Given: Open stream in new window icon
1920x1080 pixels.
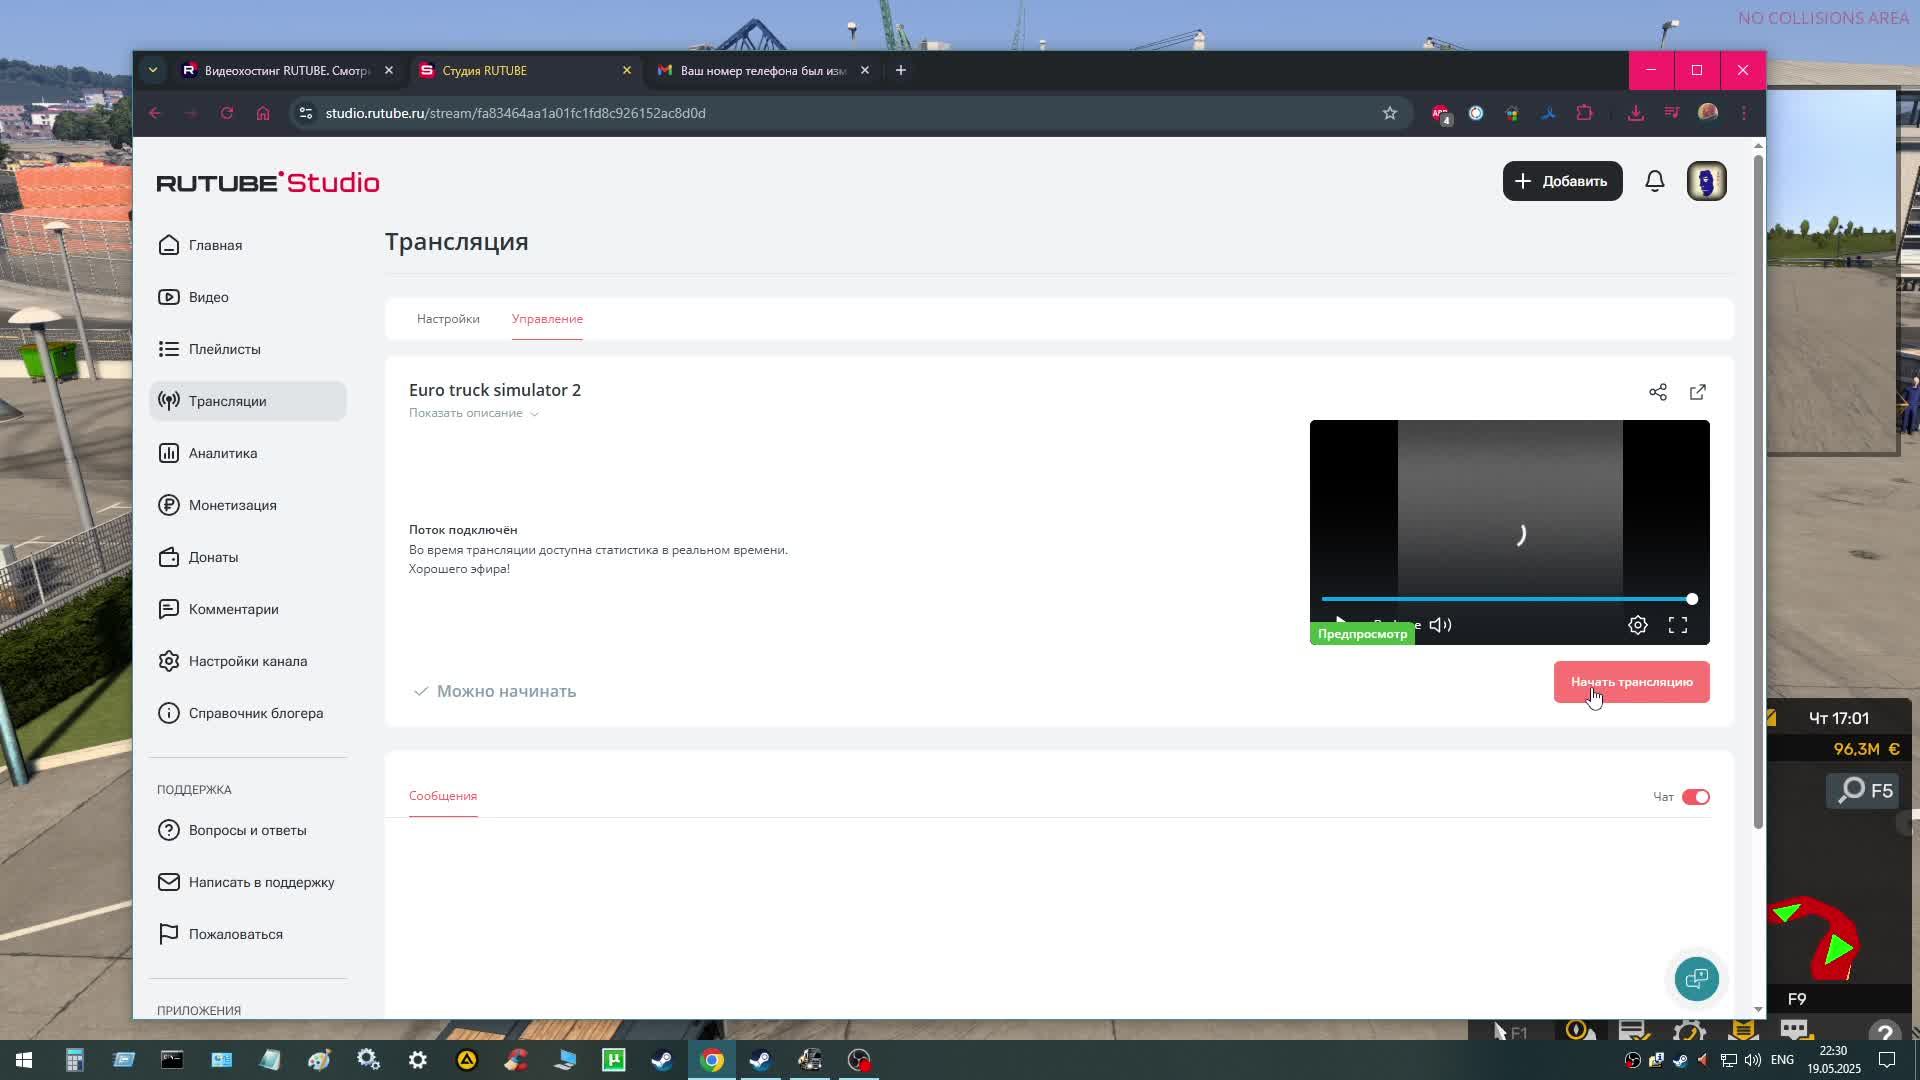Looking at the screenshot, I should point(1698,392).
